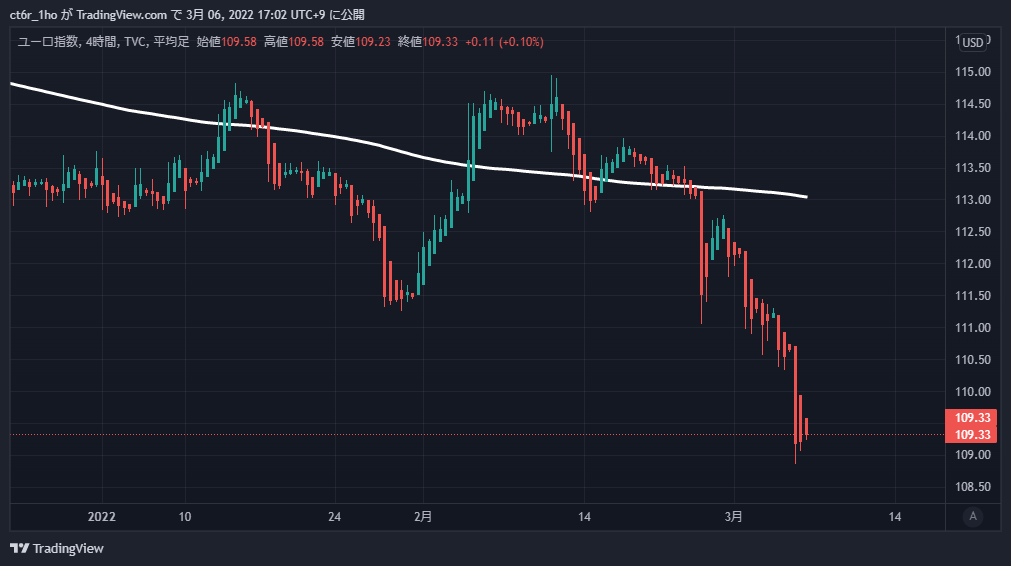Click the 114.50 price axis label
The height and width of the screenshot is (566, 1011).
pos(972,104)
